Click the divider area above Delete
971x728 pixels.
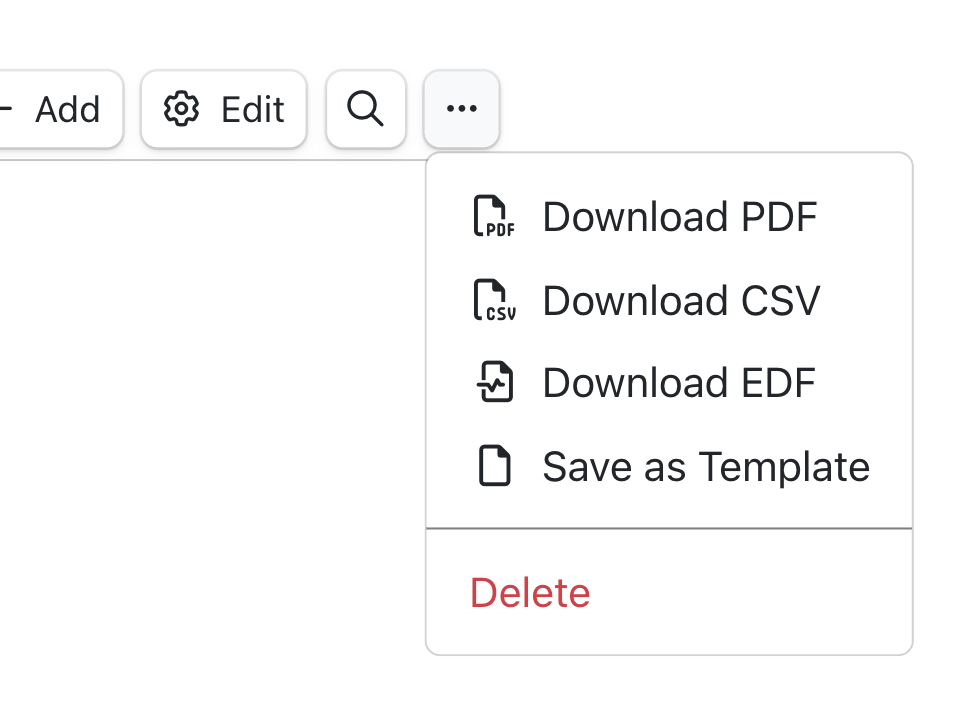669,525
